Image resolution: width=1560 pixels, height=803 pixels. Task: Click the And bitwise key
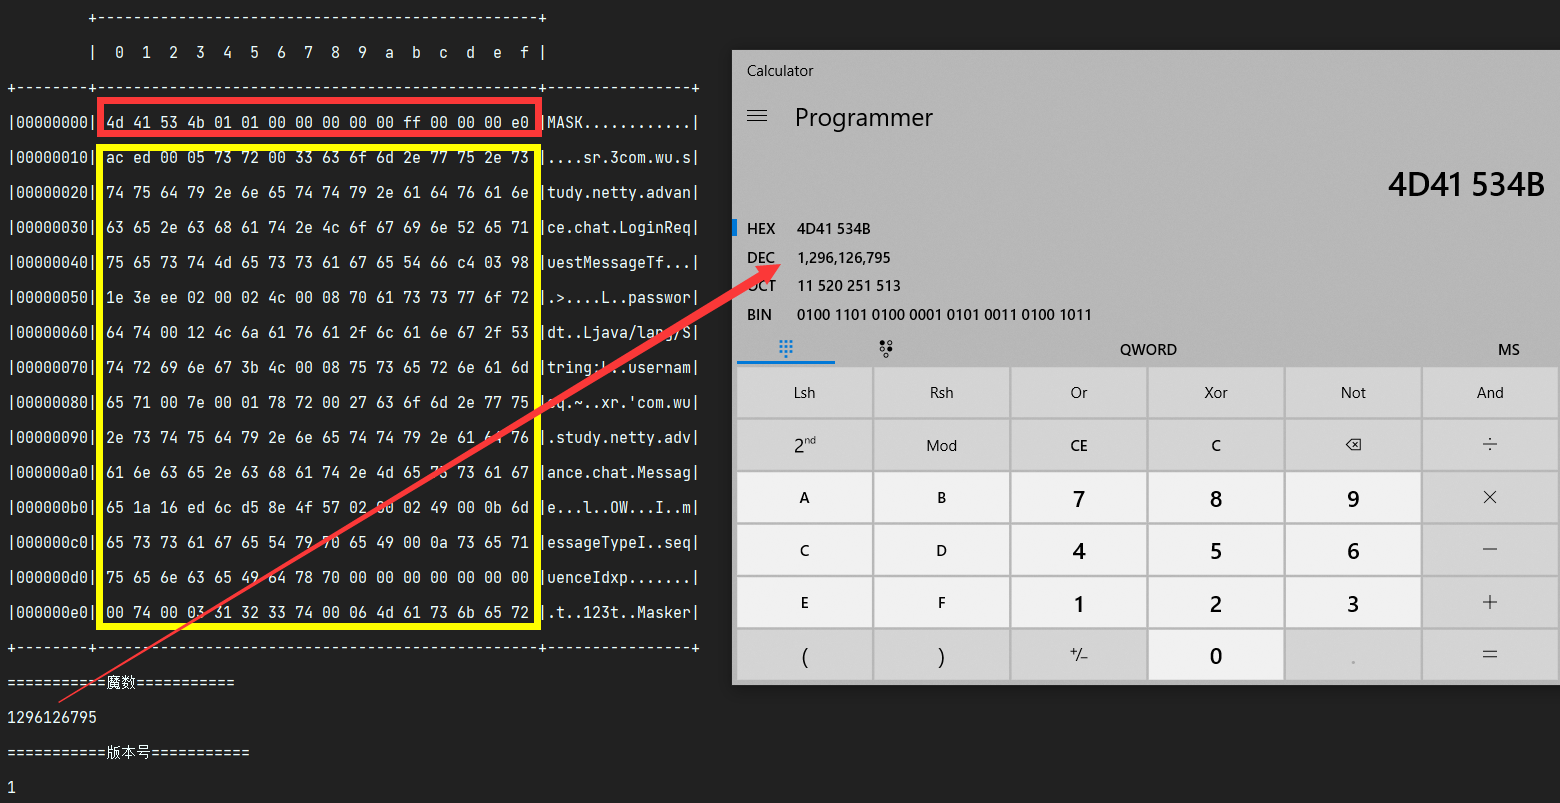point(1490,393)
